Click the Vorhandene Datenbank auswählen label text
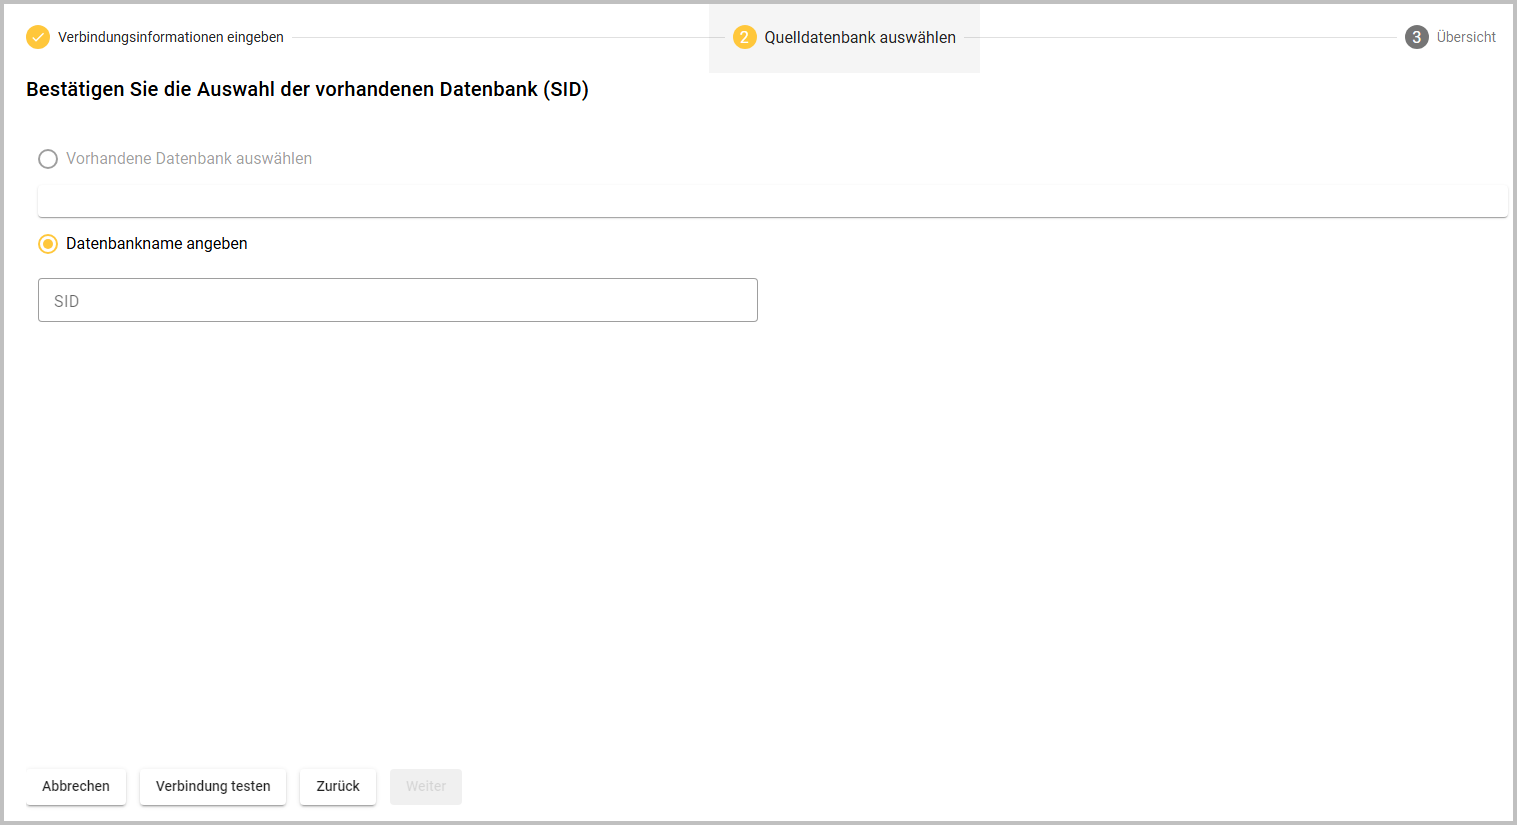This screenshot has width=1517, height=825. [x=189, y=159]
